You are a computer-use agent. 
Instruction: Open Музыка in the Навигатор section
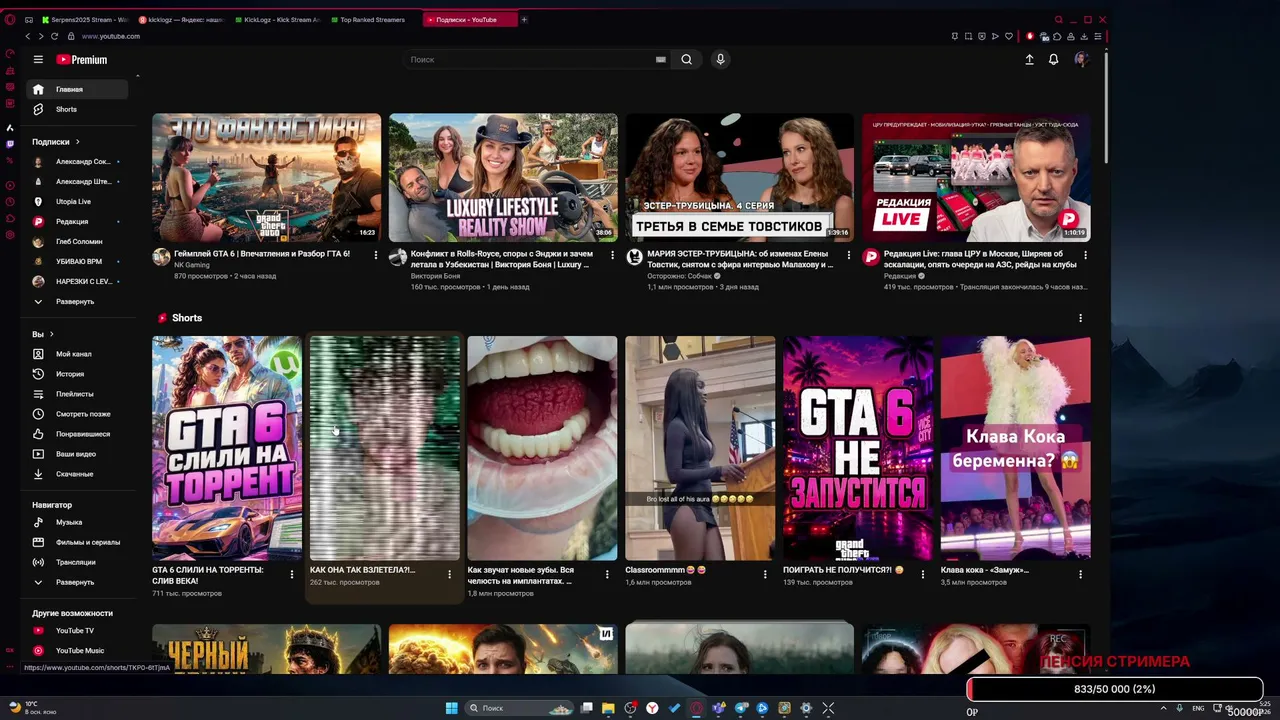tap(77, 522)
